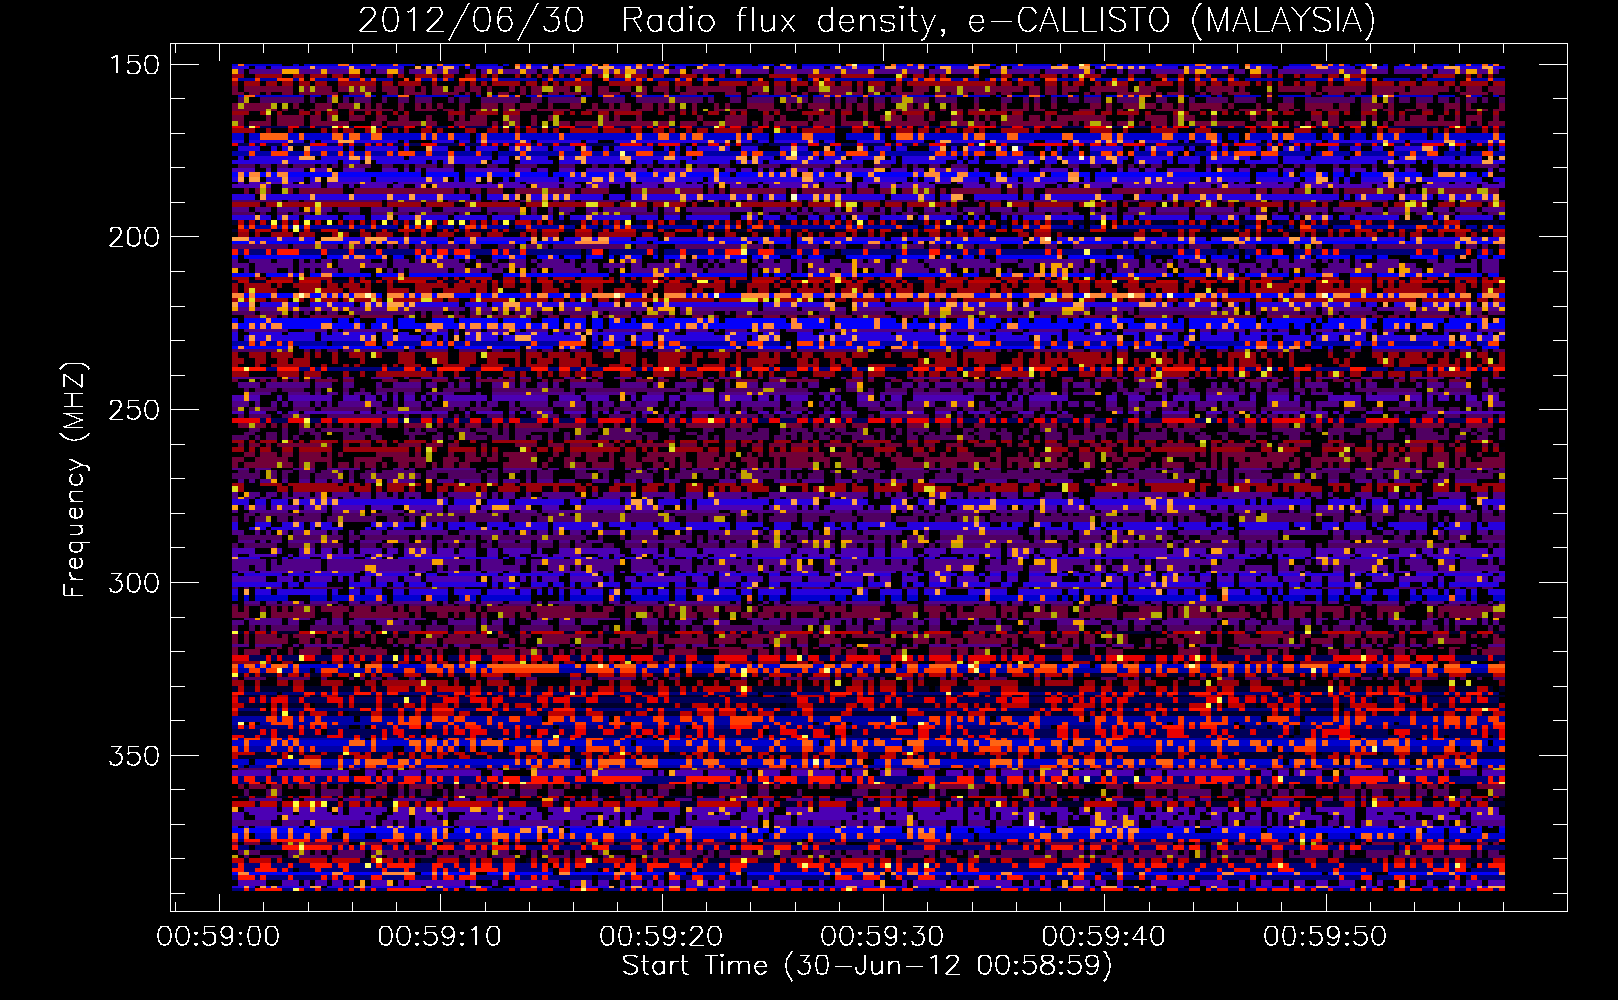Click the 'Frequency (MHZ)' axis label
This screenshot has width=1618, height=1000.
coord(75,479)
